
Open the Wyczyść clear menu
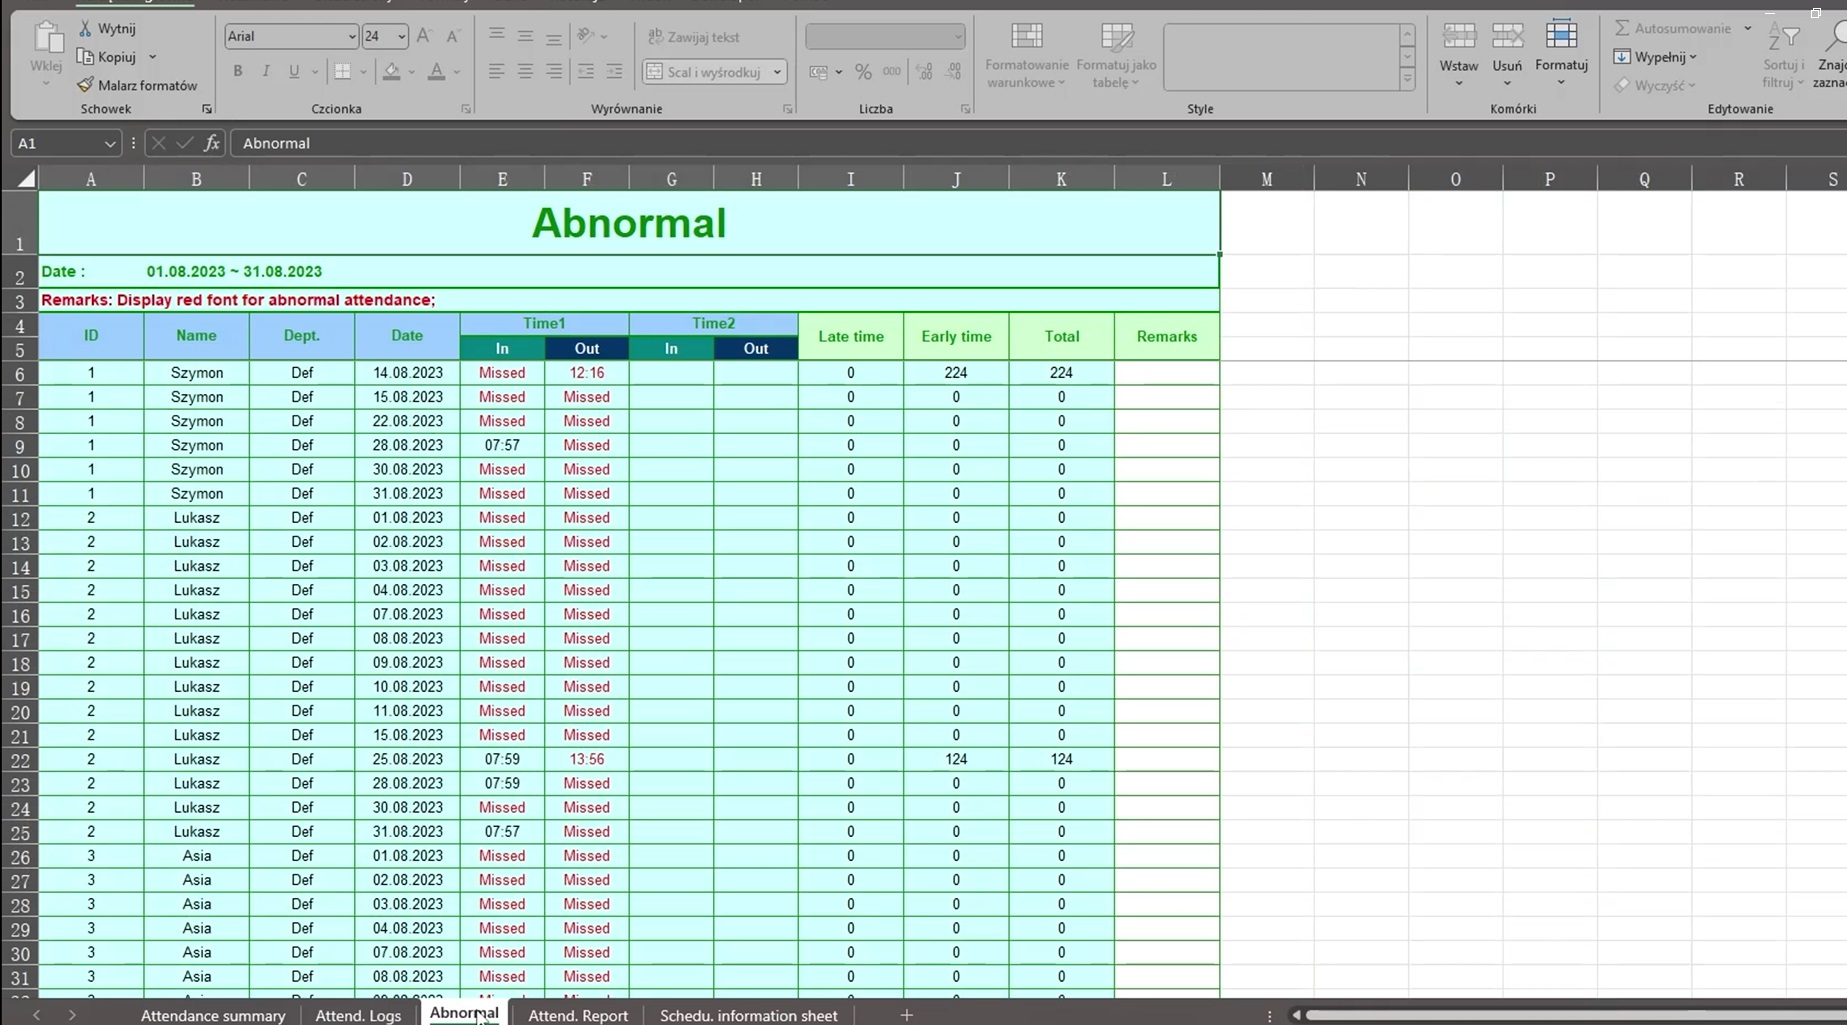[x=1655, y=85]
